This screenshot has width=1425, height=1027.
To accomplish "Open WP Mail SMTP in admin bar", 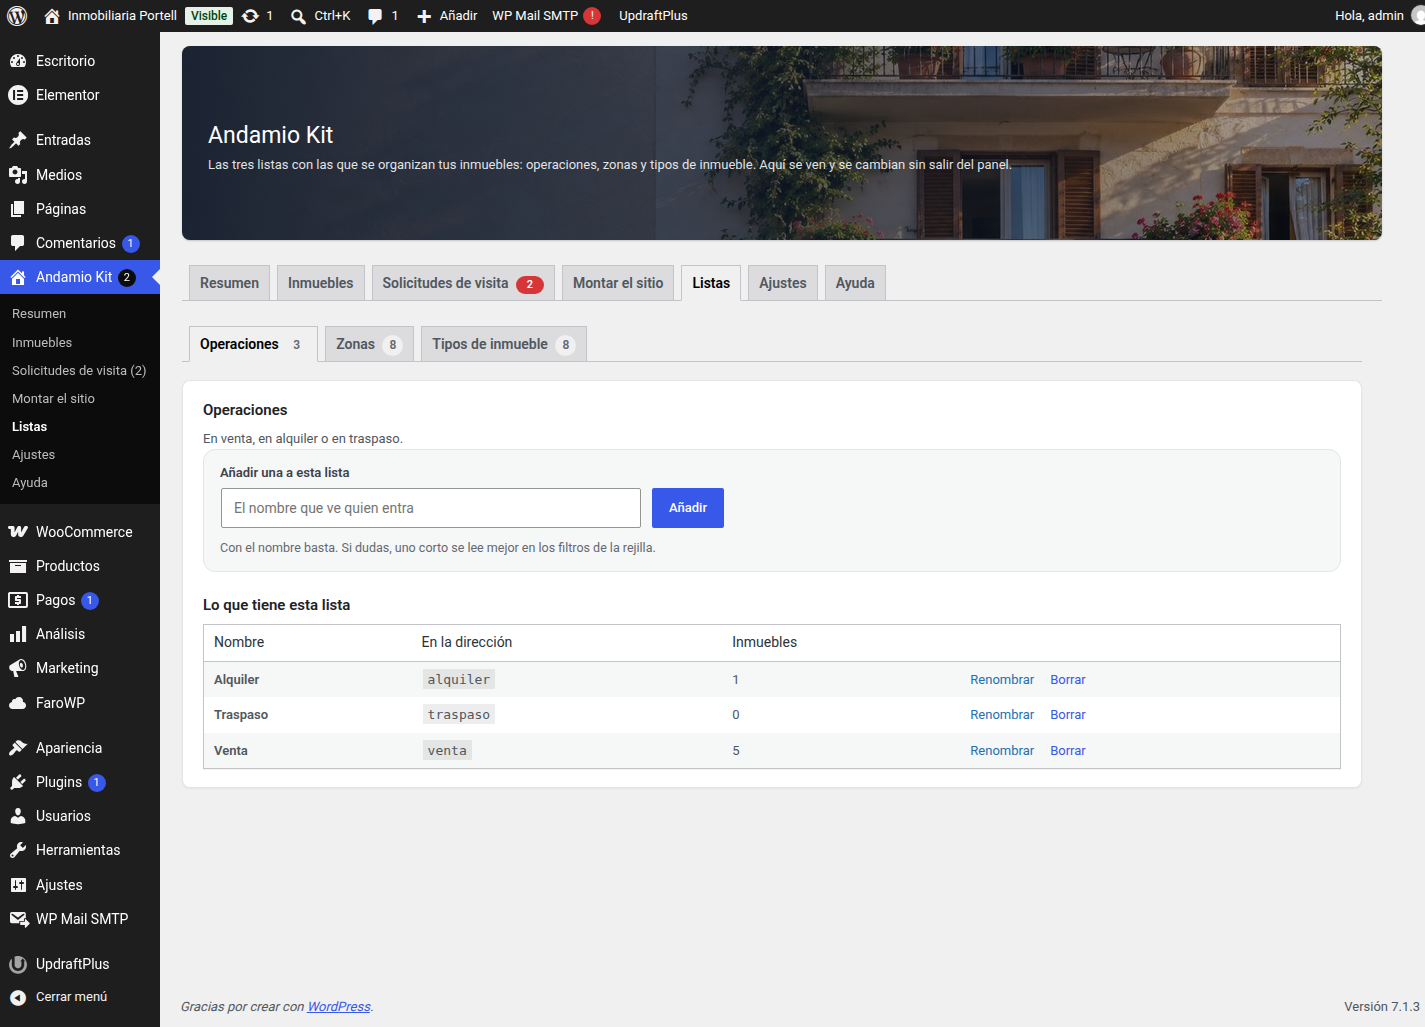I will [x=546, y=16].
